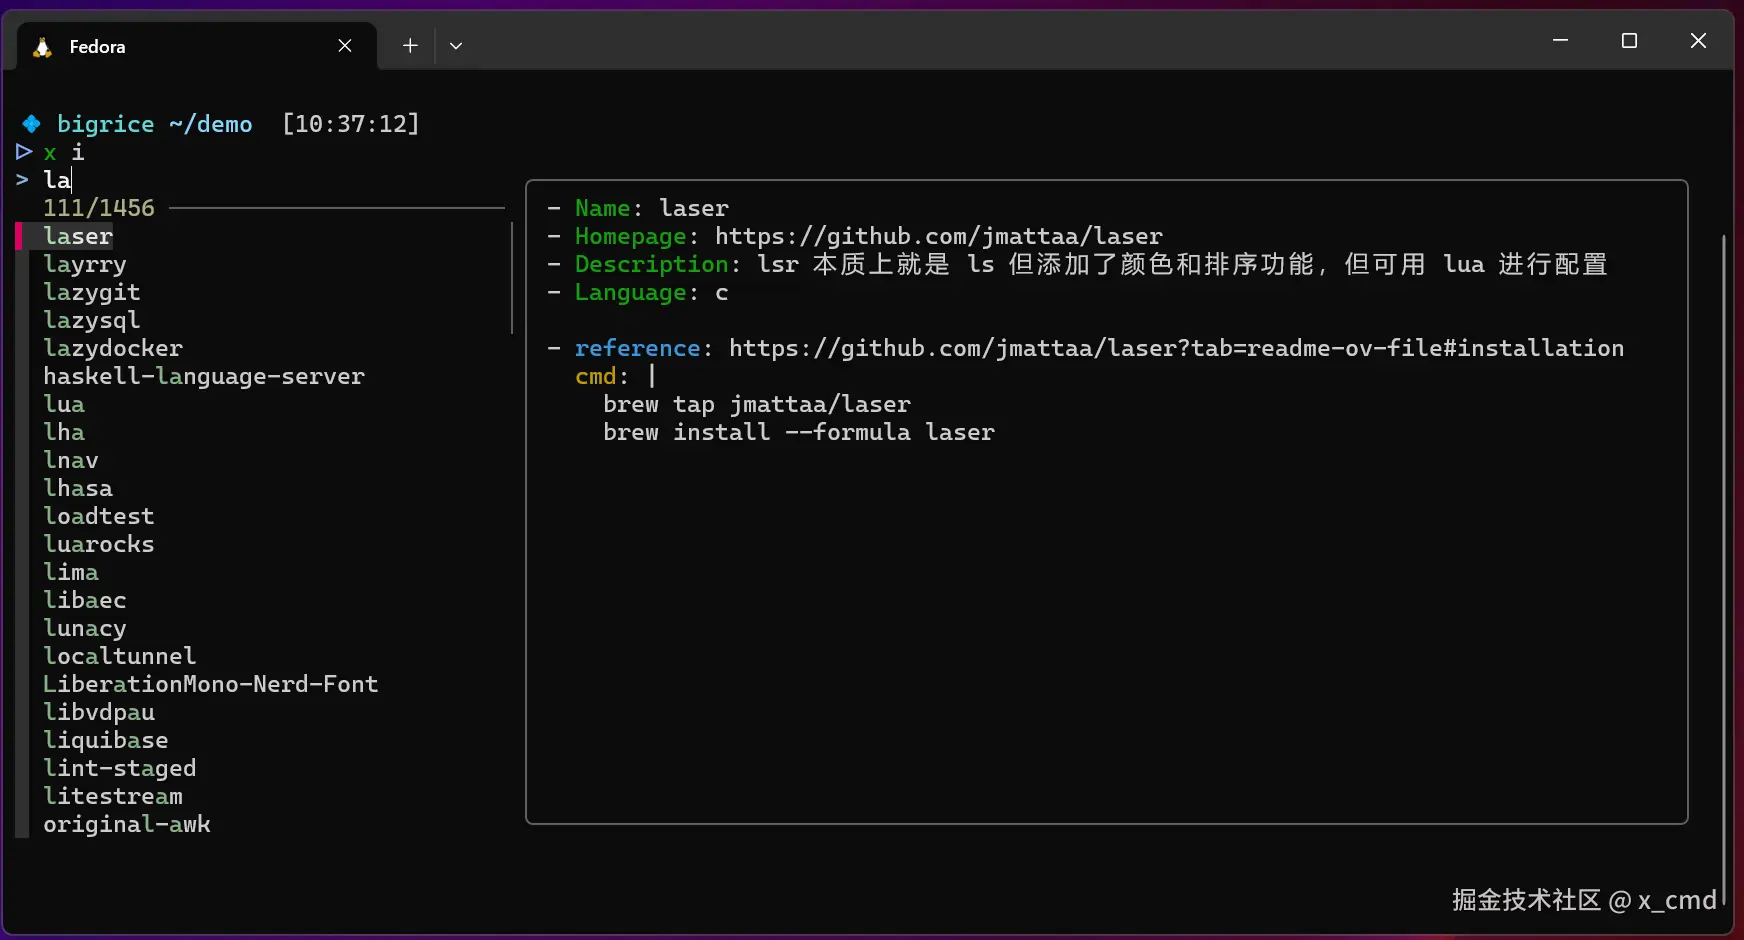Pick LiberationMono-Nerd-Font from the list
The image size is (1744, 940).
(210, 684)
